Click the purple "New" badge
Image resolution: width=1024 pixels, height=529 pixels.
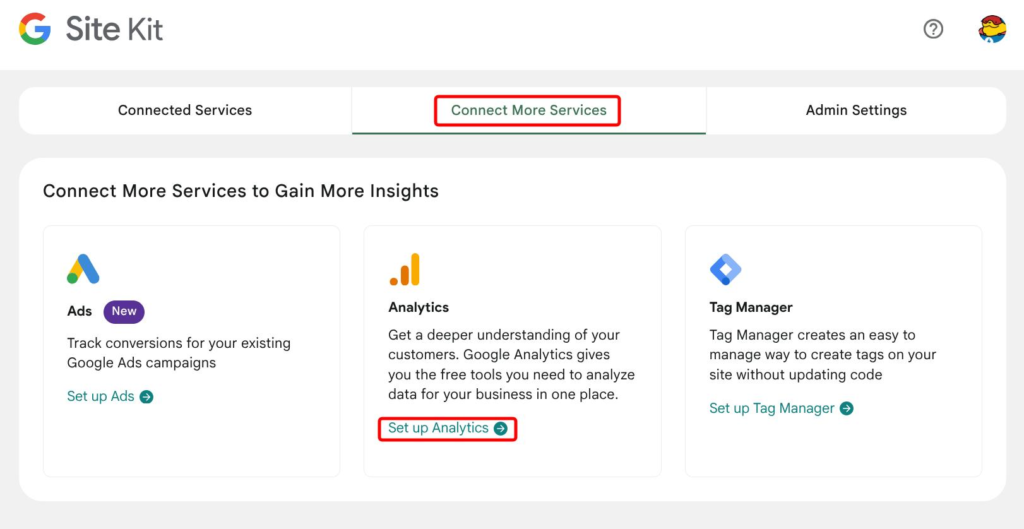pyautogui.click(x=124, y=311)
